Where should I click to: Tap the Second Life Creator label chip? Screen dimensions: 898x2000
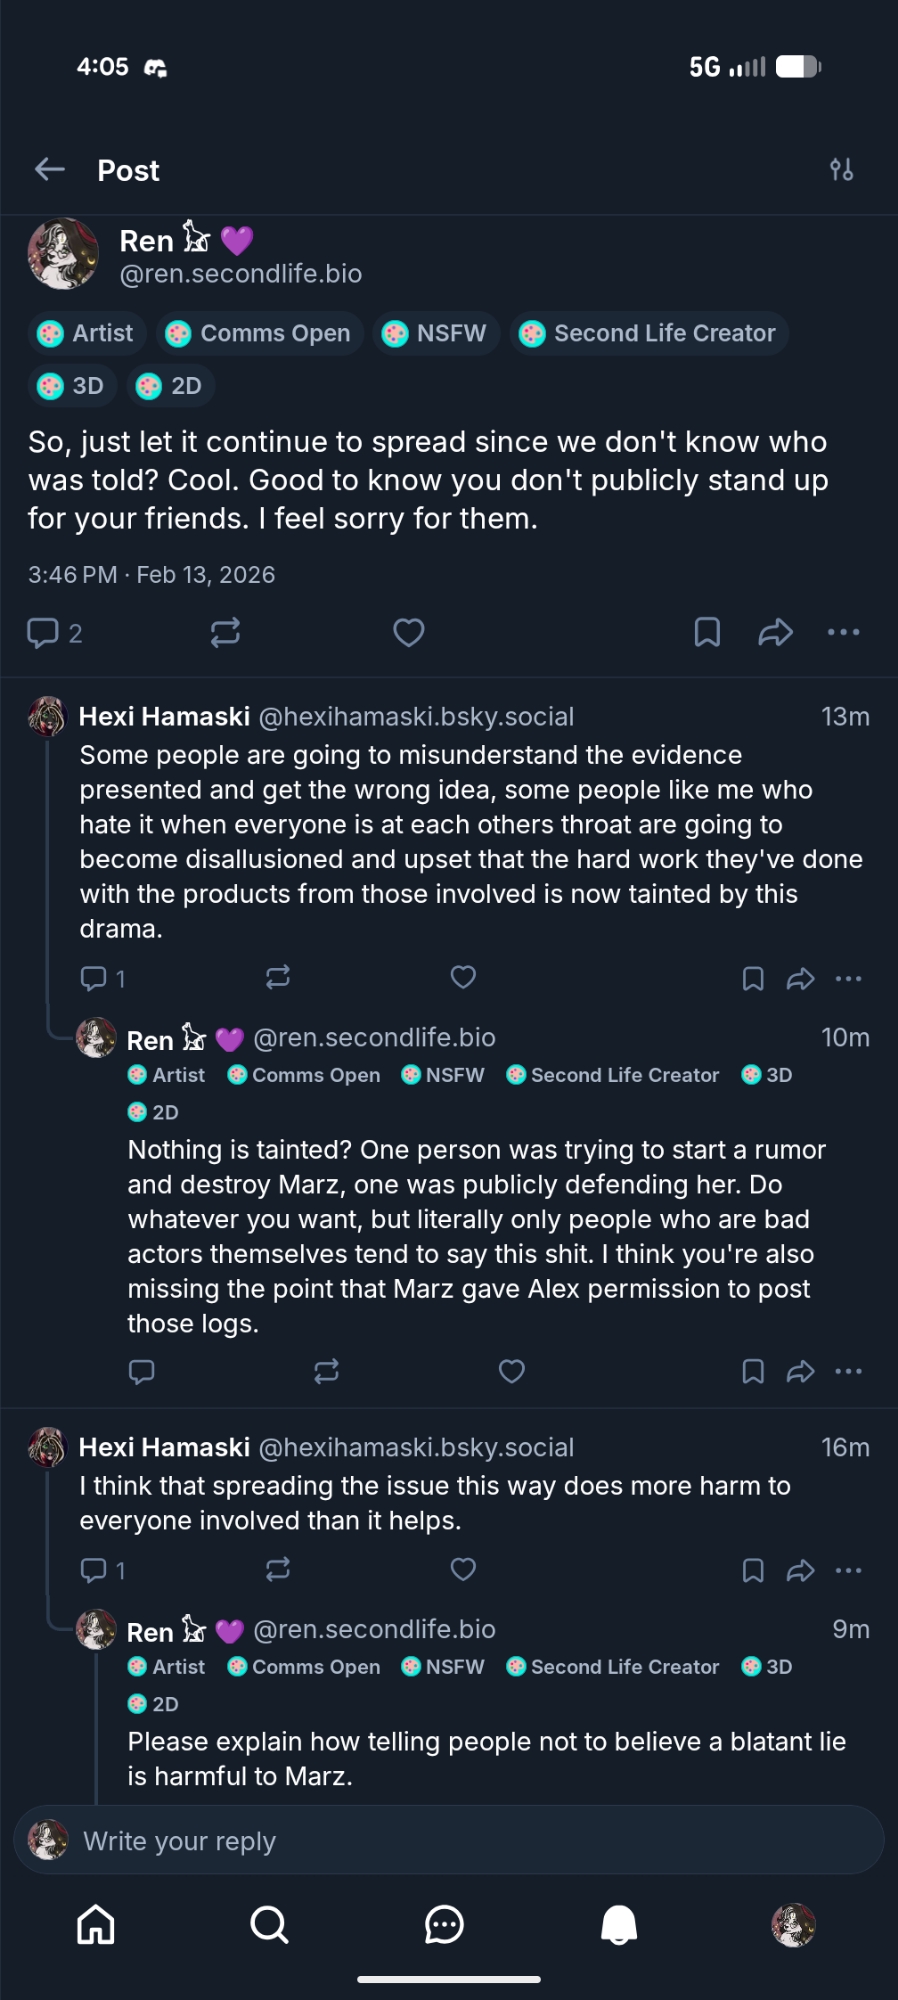coord(649,333)
